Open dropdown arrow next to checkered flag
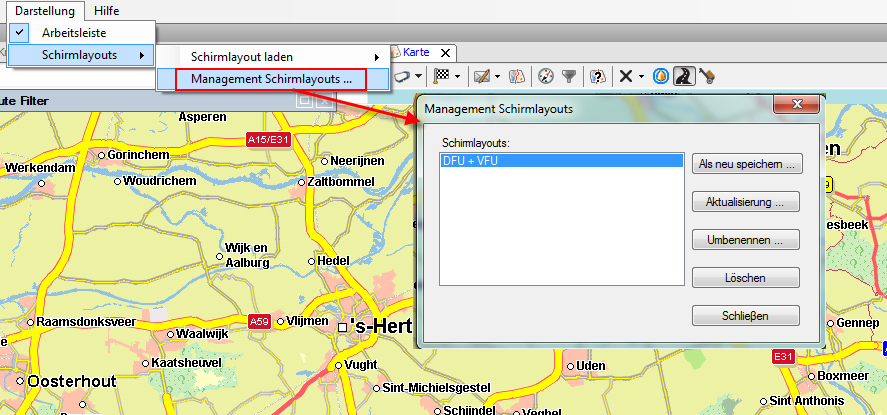Screen dimensions: 887x415 457,76
